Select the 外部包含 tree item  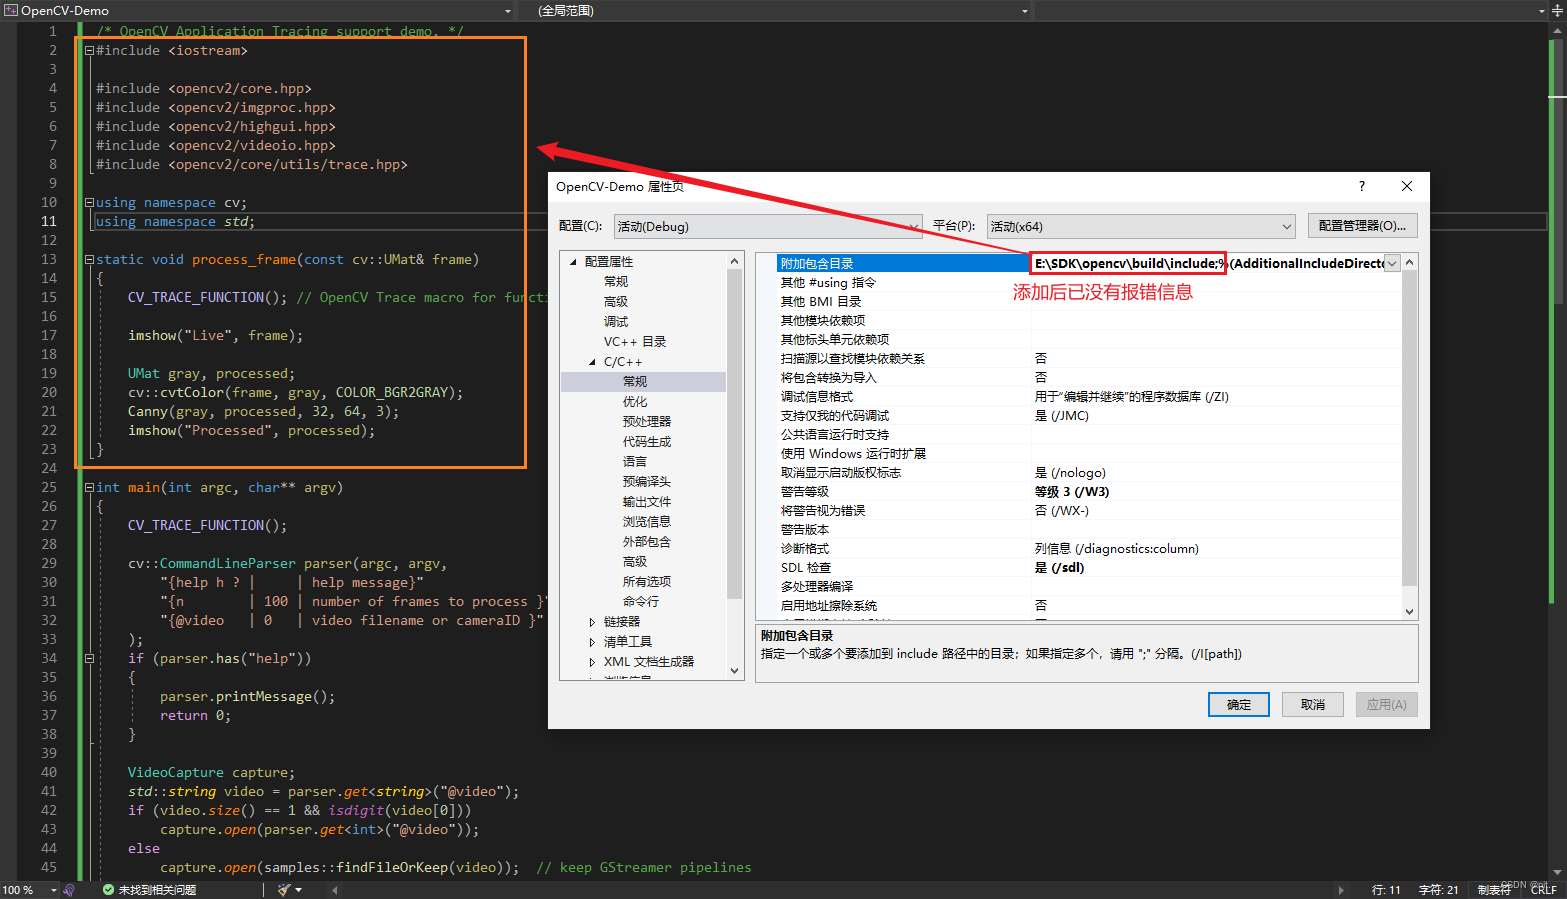coord(647,542)
